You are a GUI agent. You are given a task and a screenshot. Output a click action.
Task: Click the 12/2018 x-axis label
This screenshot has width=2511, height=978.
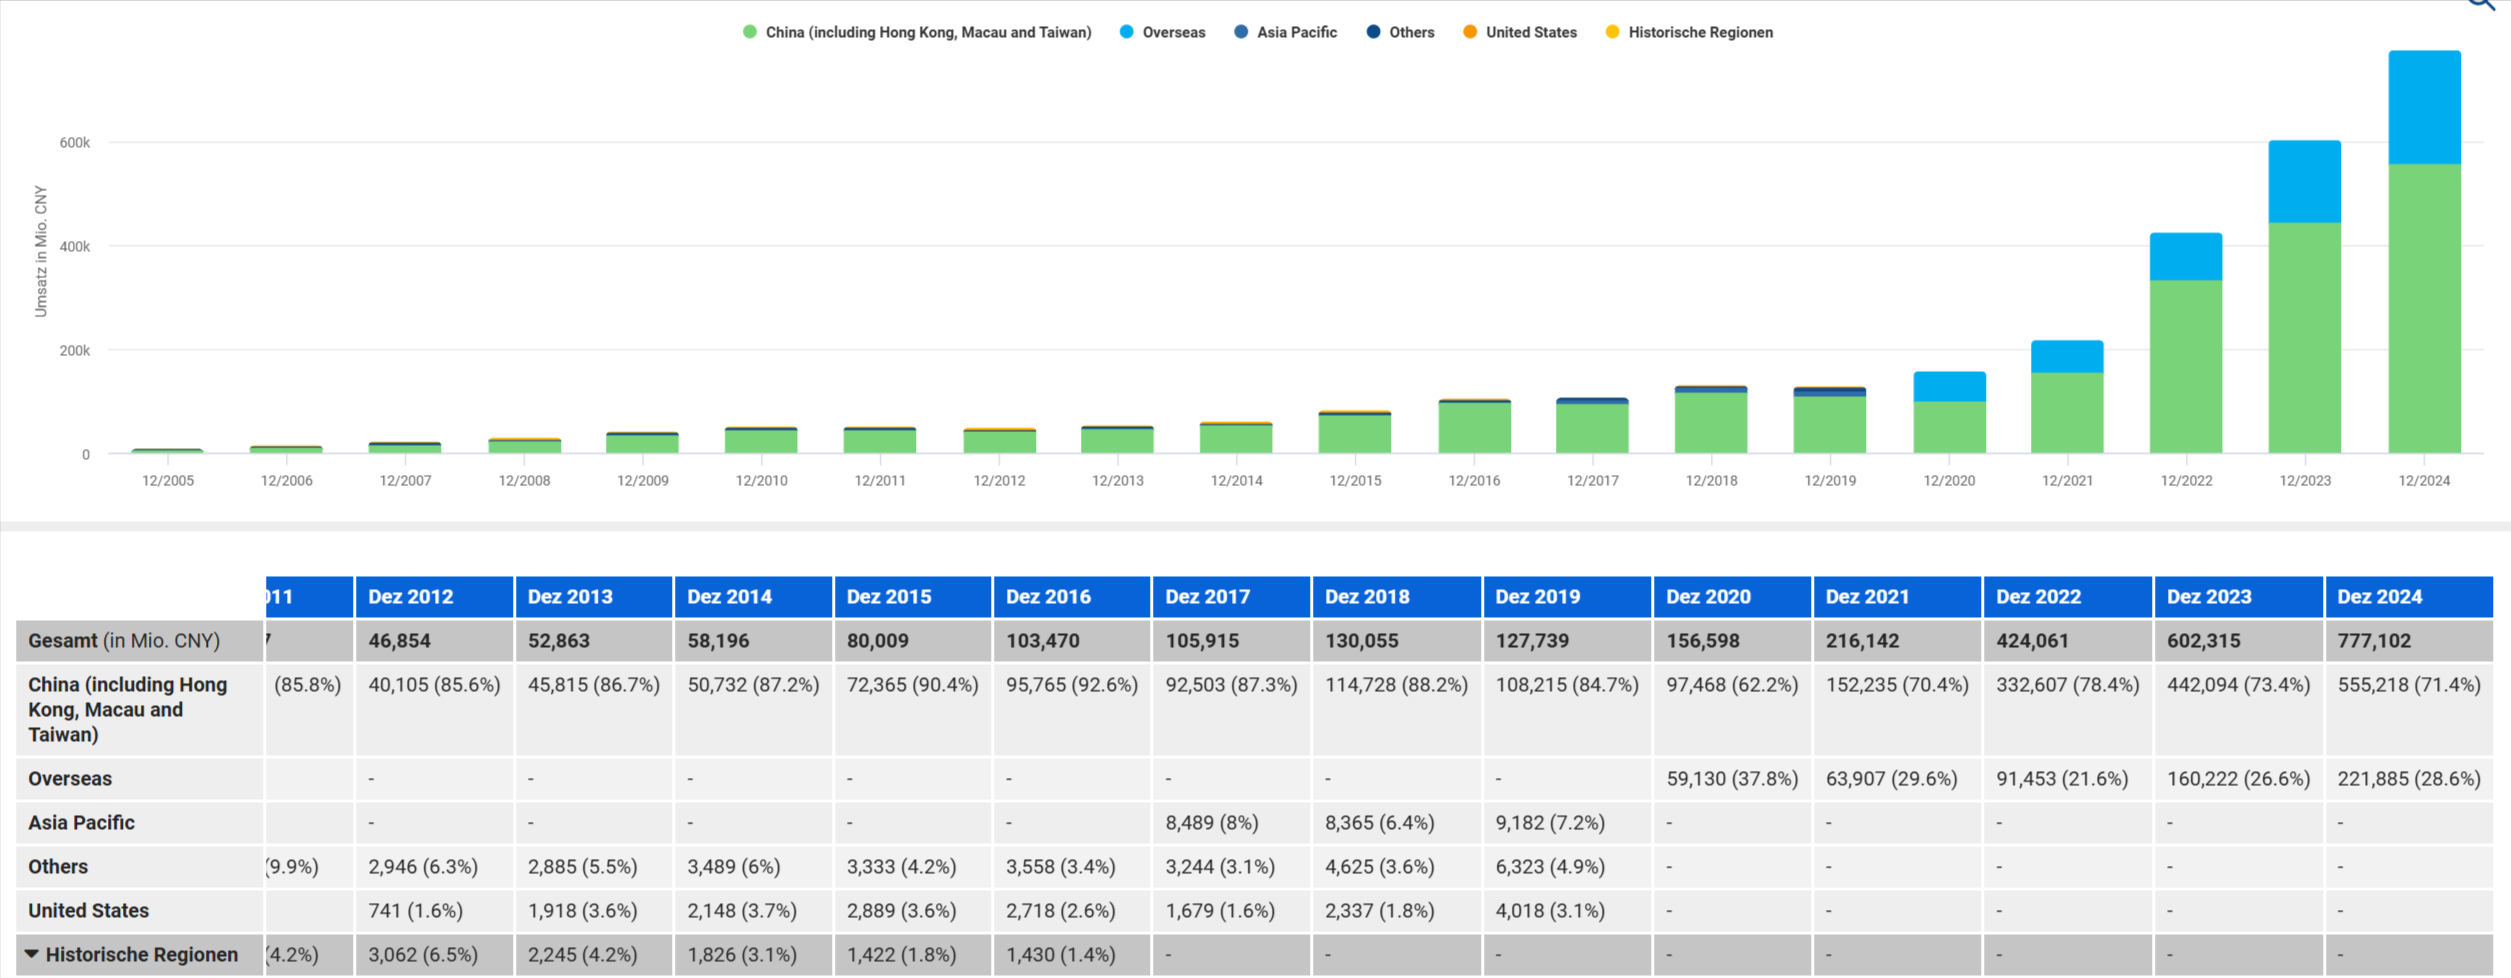point(1711,481)
